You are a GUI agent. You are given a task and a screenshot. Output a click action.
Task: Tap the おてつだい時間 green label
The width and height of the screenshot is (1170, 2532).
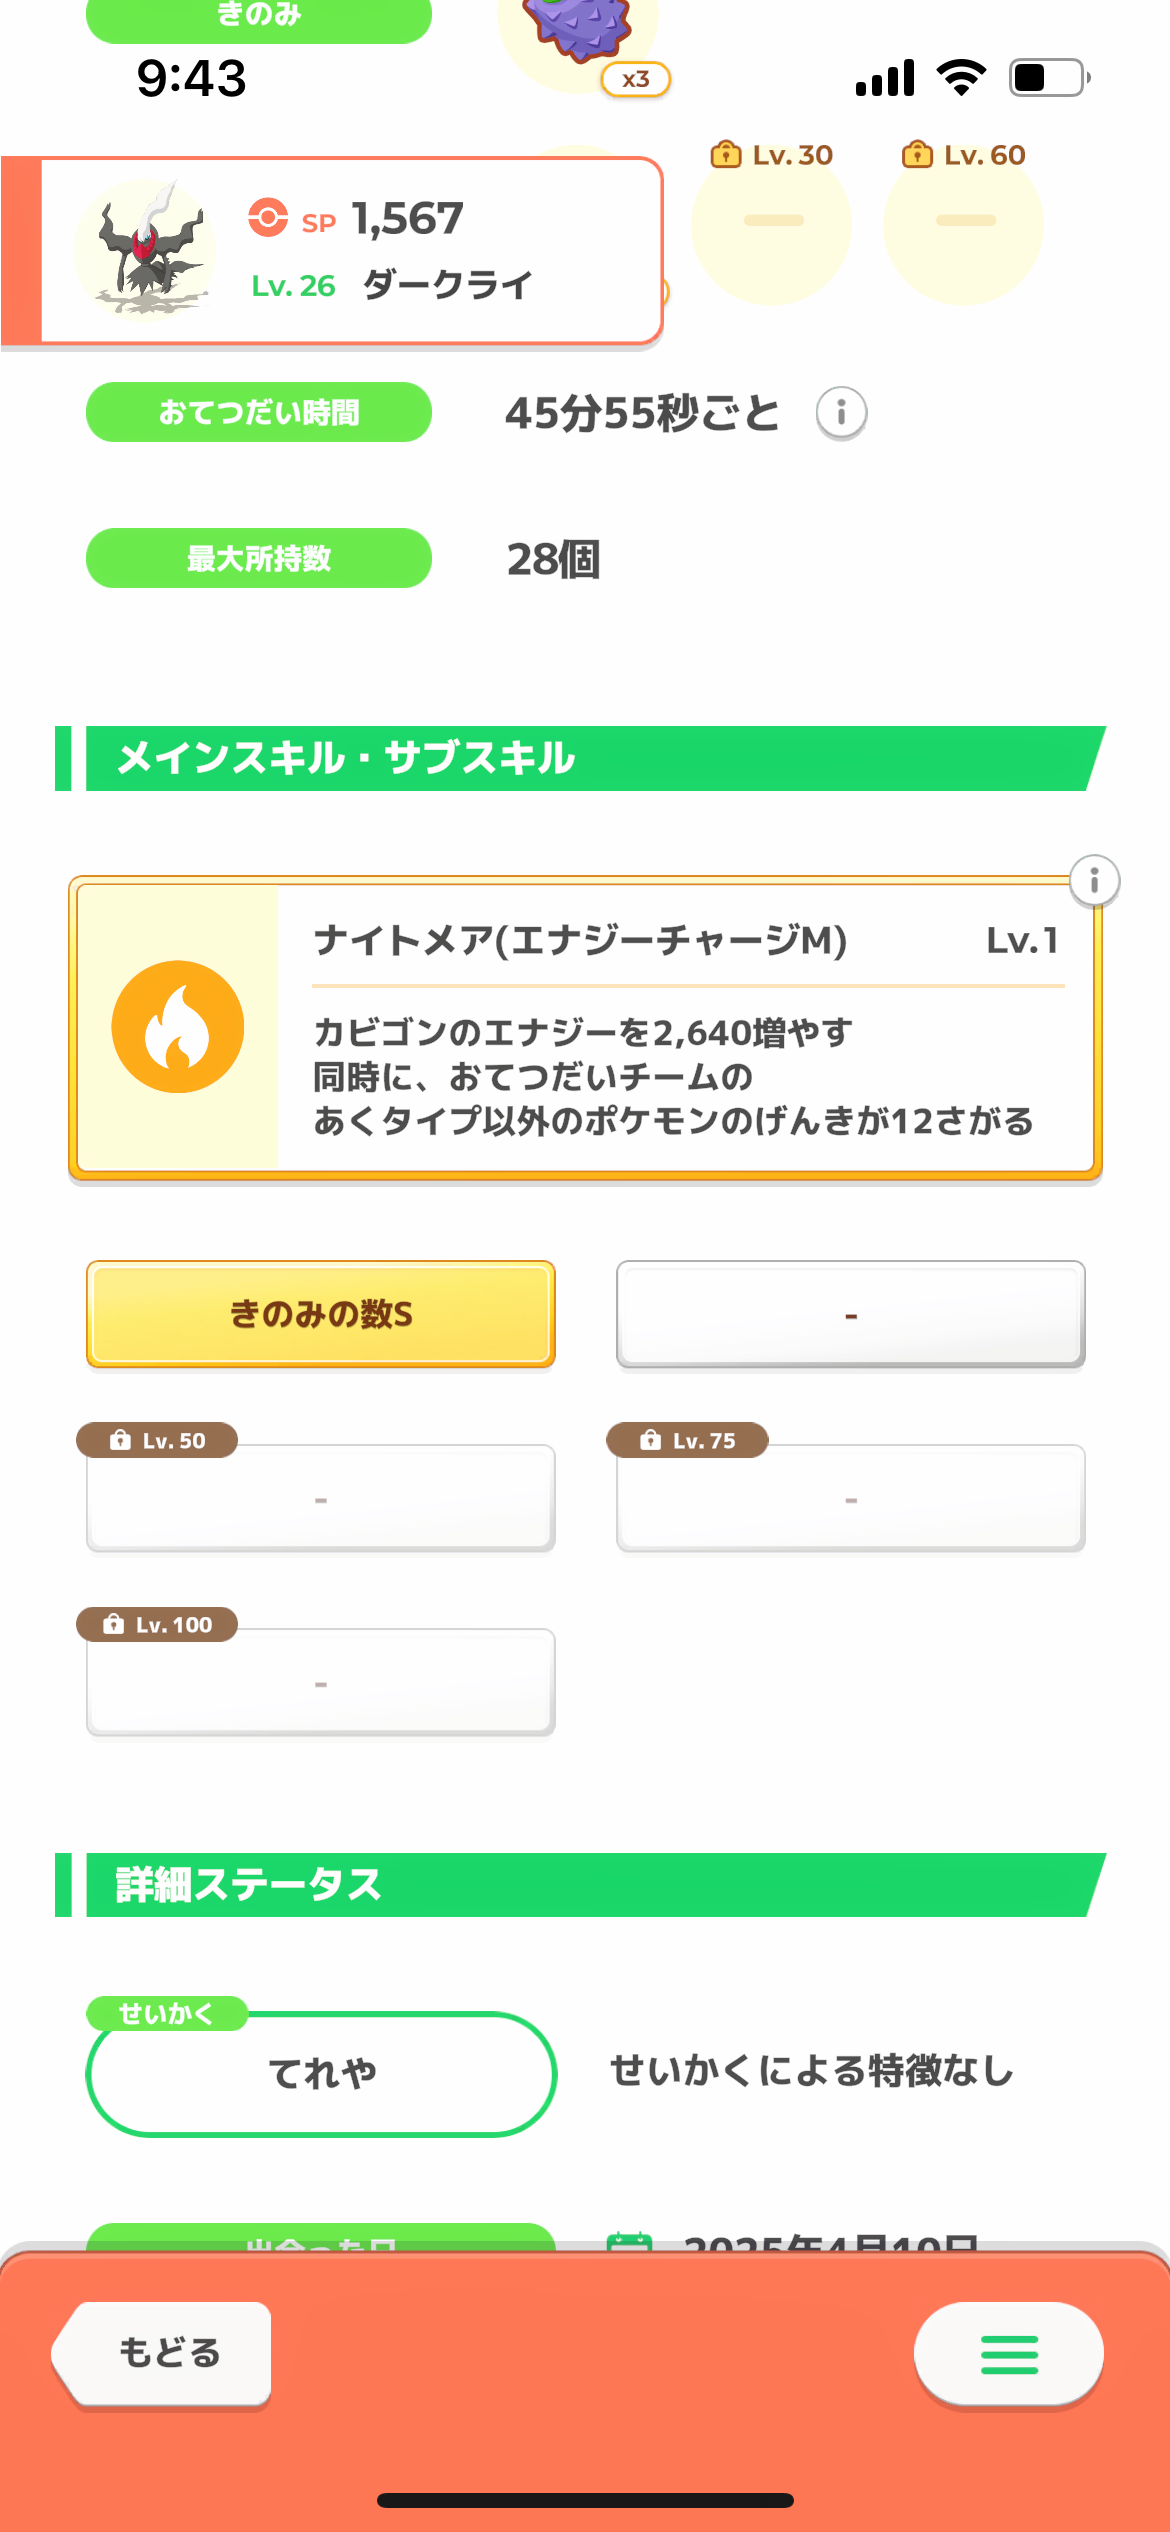259,412
